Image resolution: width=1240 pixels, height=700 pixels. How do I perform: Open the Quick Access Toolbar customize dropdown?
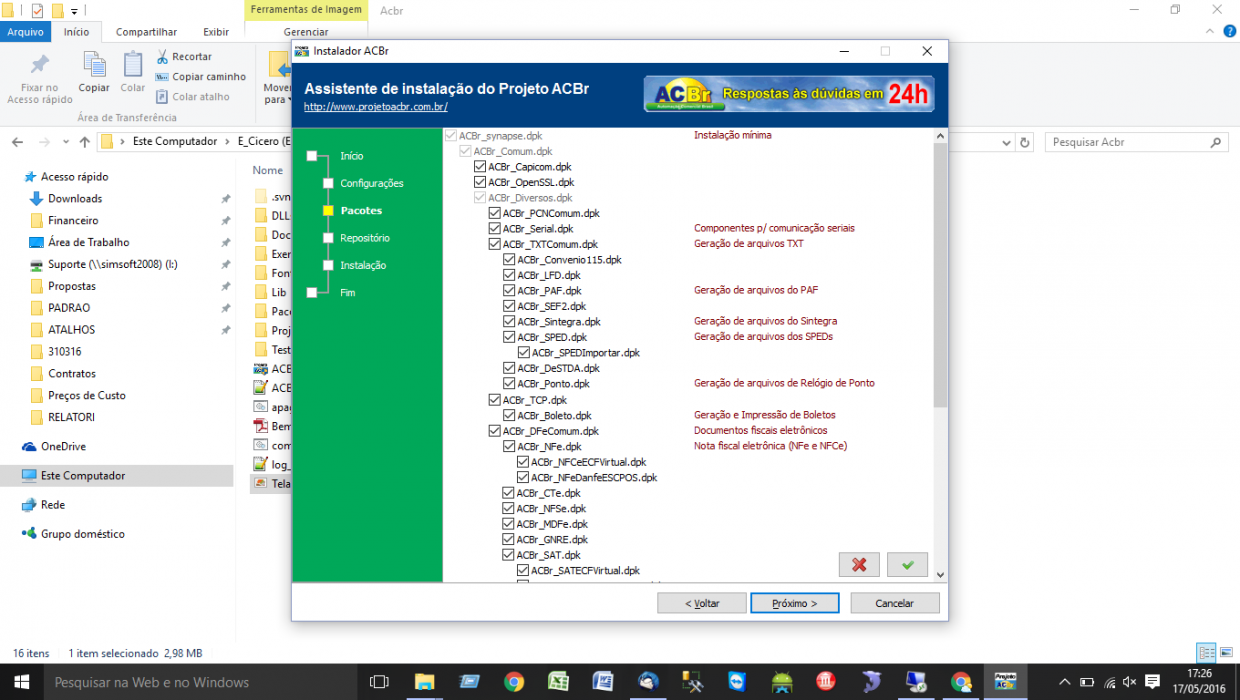point(74,11)
